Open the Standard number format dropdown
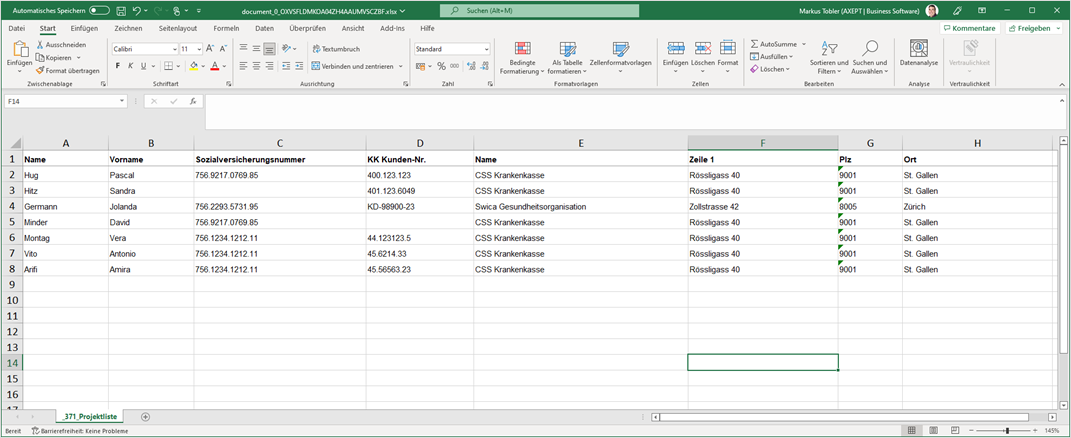Screen dimensions: 1071x438 [x=487, y=49]
